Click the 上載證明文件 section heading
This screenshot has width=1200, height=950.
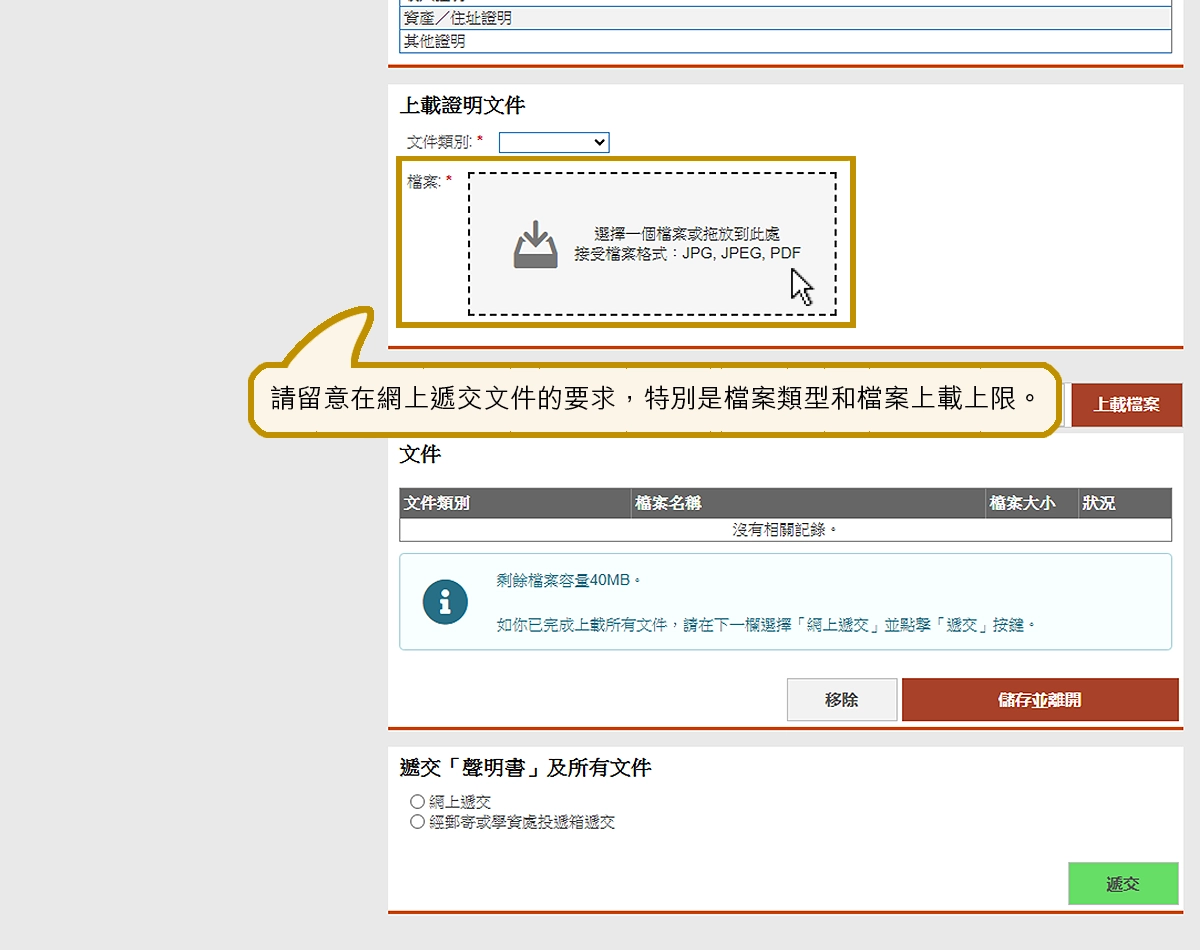[x=462, y=105]
